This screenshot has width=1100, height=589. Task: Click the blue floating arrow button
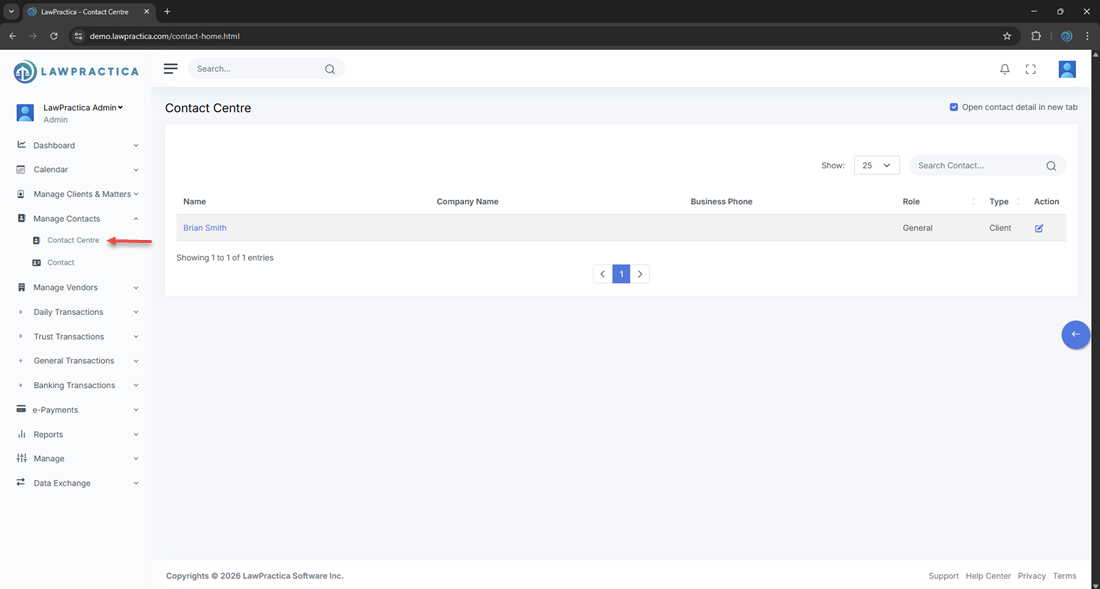pos(1075,334)
